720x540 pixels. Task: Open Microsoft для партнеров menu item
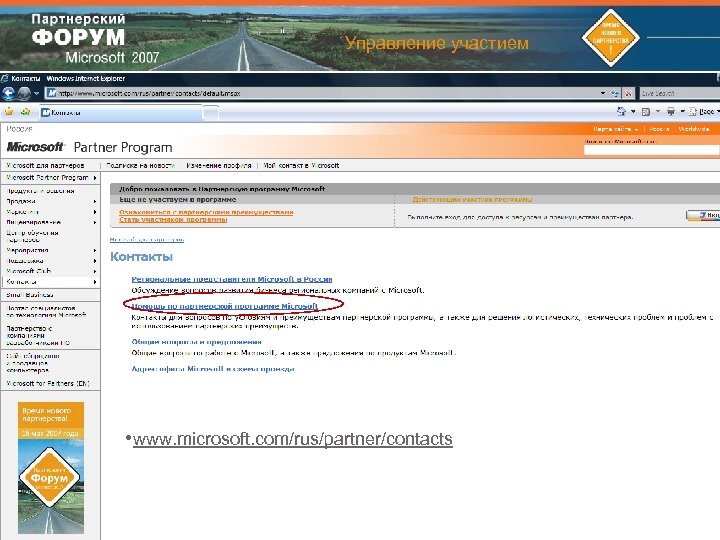click(45, 165)
